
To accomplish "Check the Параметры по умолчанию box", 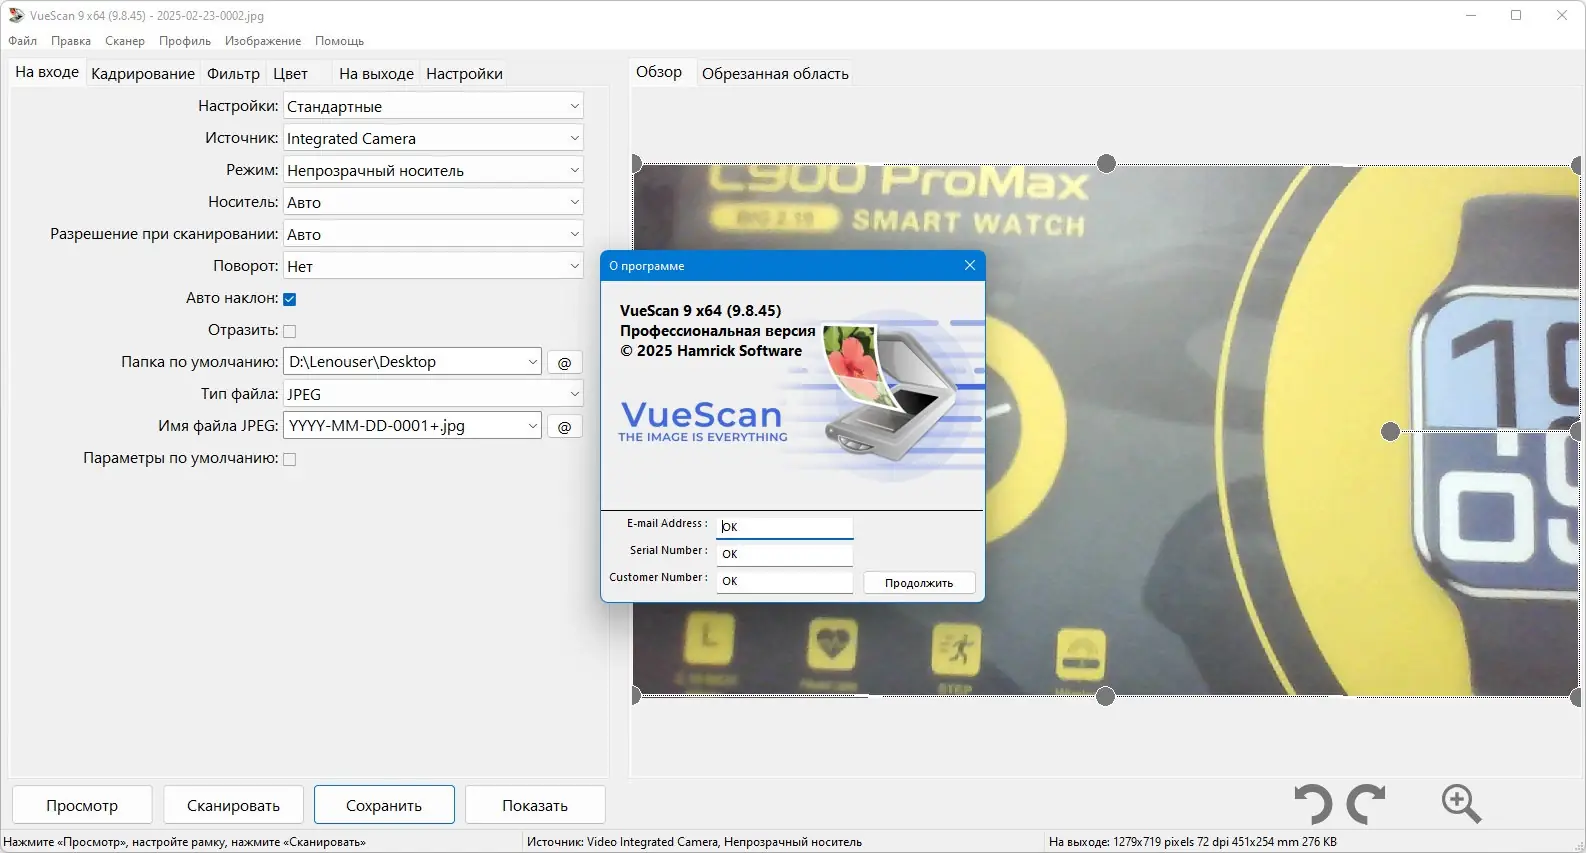I will pyautogui.click(x=290, y=459).
